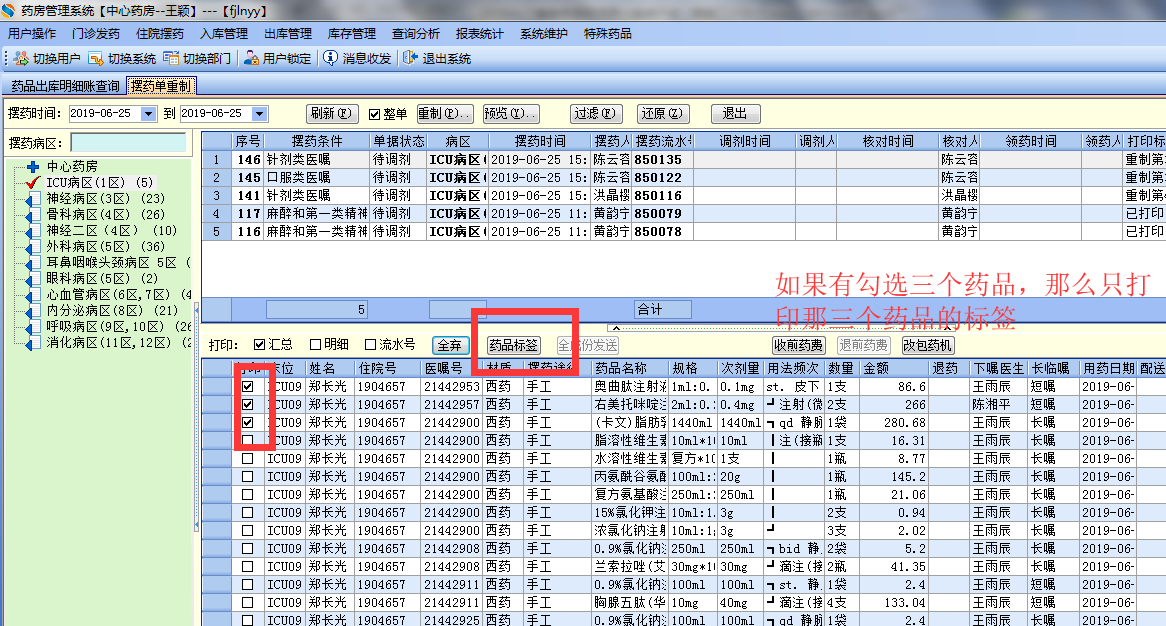Click the 改包药机 button

tap(927, 345)
